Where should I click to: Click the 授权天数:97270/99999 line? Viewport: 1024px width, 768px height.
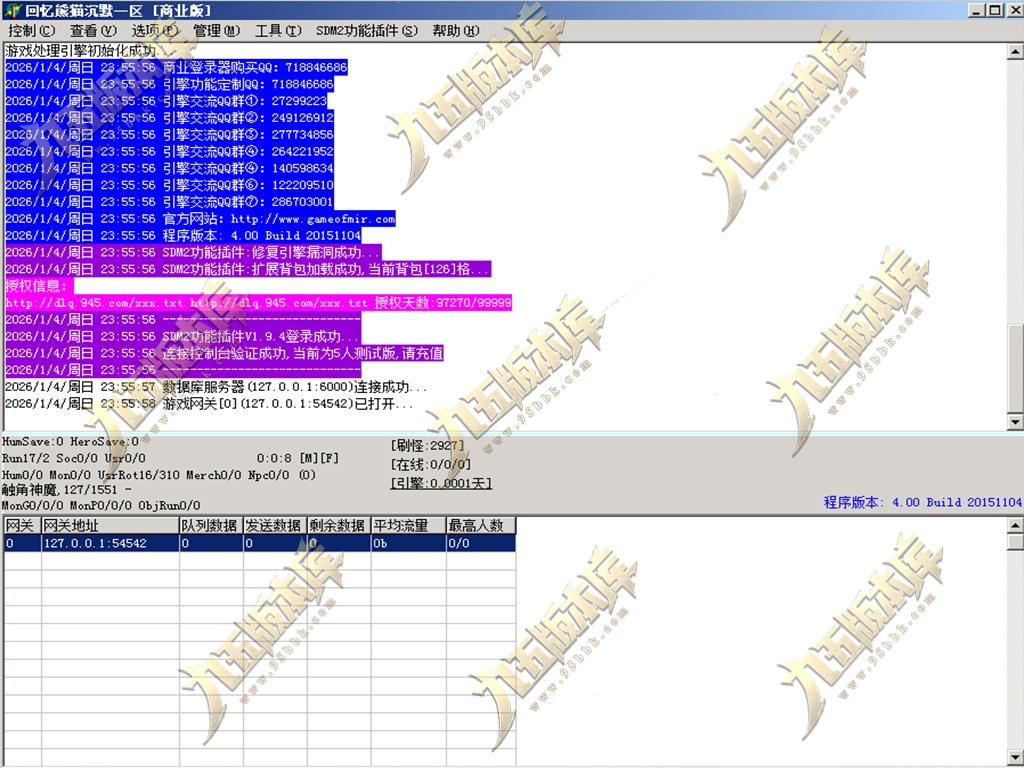258,303
